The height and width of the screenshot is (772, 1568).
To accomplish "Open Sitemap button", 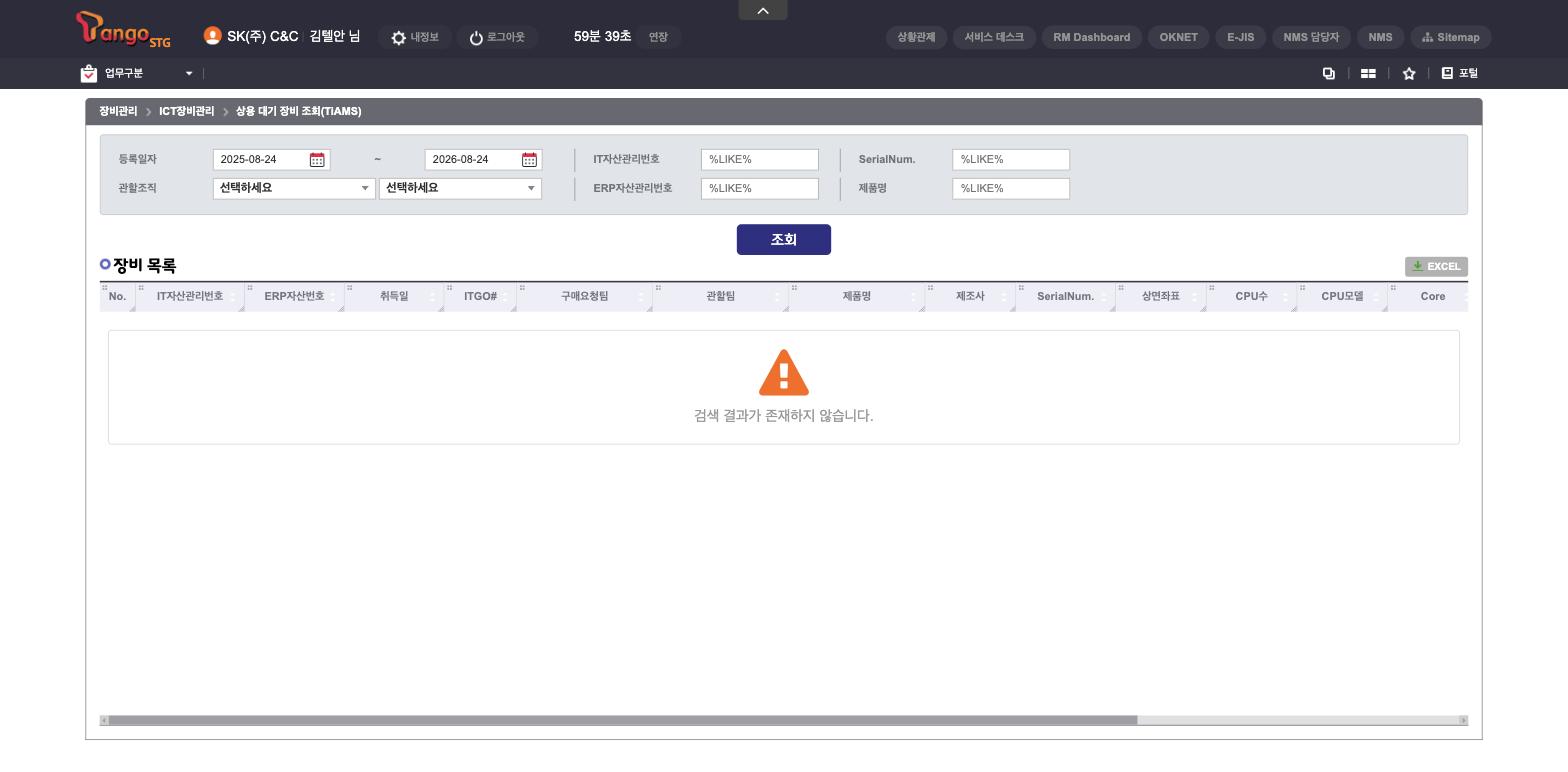I will pyautogui.click(x=1451, y=37).
